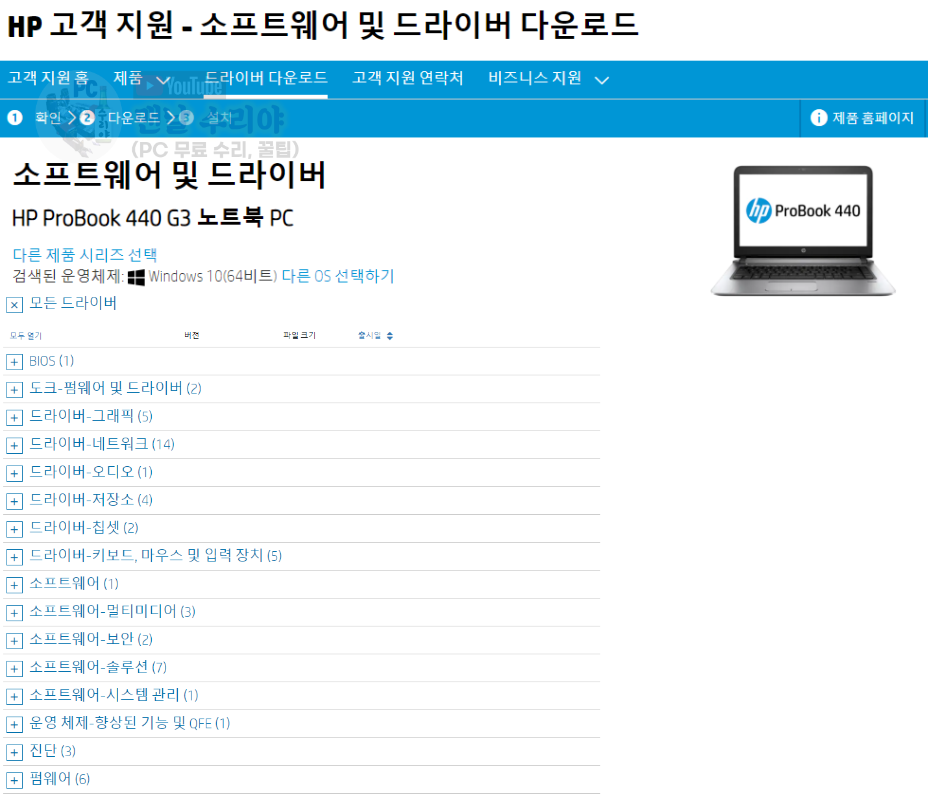
Task: Open 소프트웨어-시스템 관리 (1) category link
Action: (x=114, y=695)
